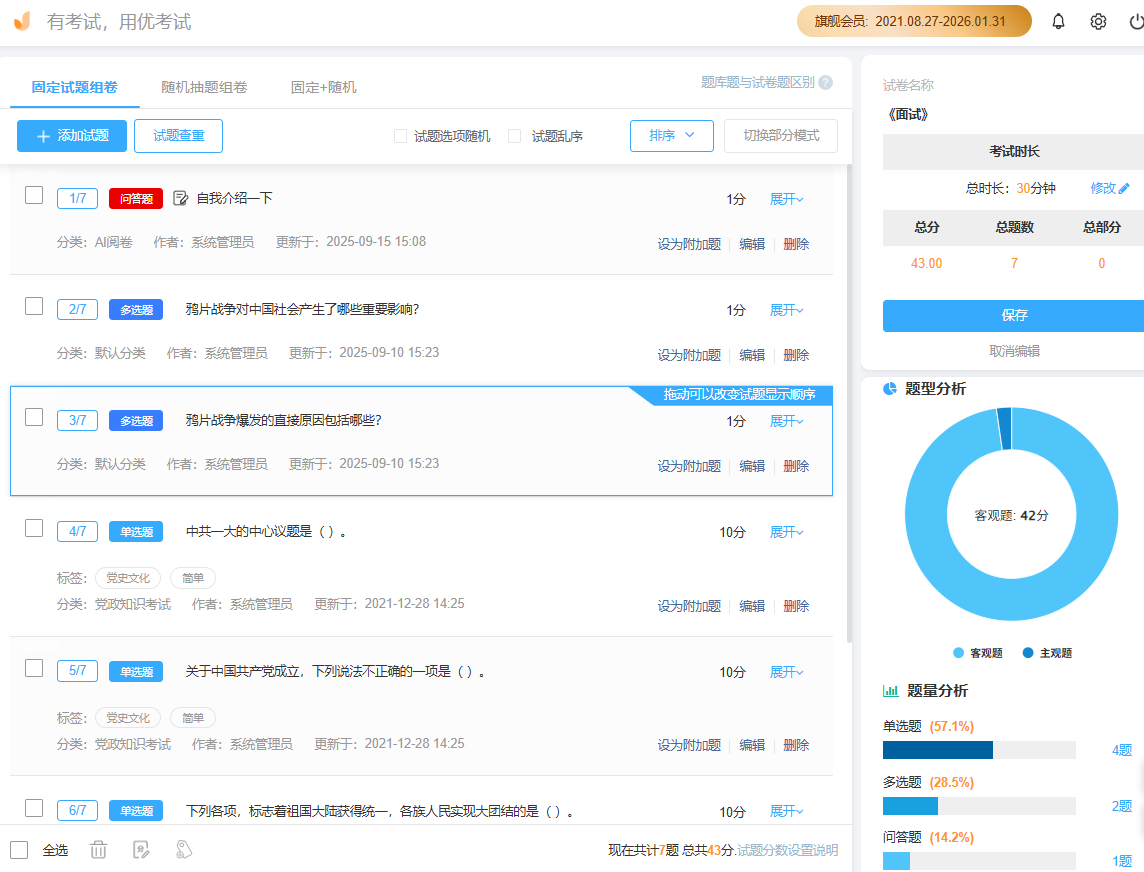
Task: Click the pencil icon next to 修改
Action: click(1124, 188)
